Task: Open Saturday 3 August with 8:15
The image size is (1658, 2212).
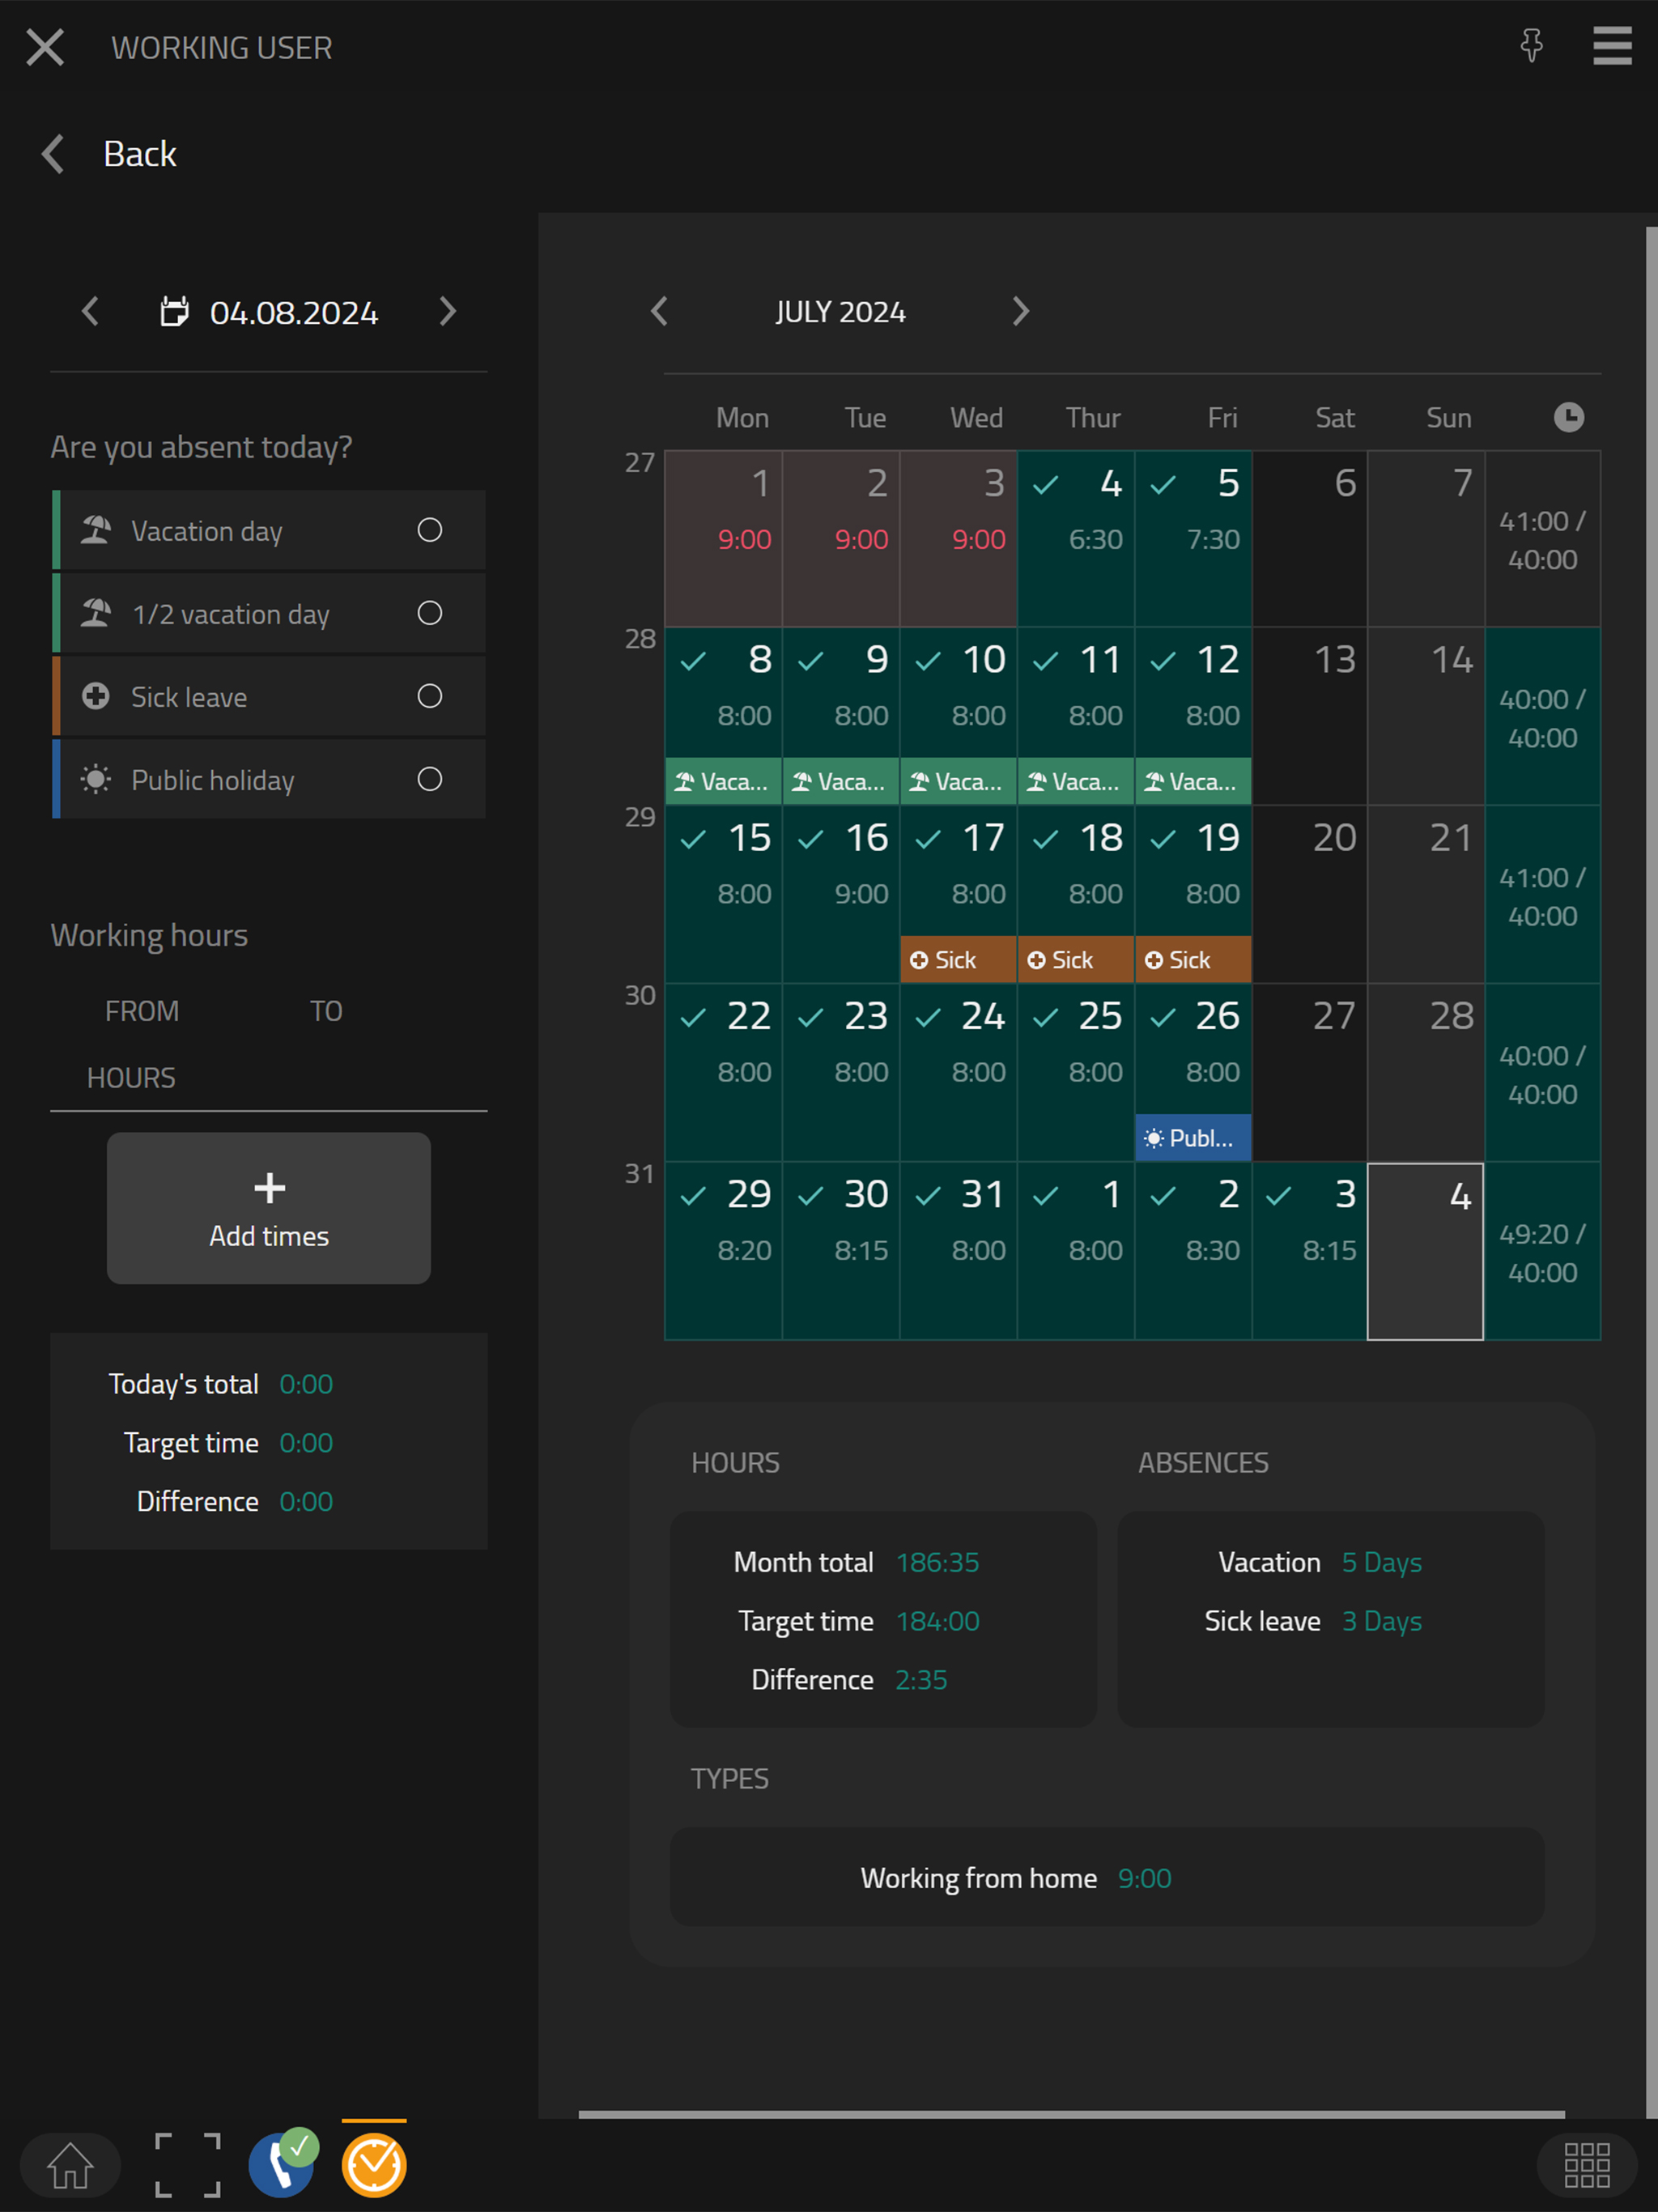Action: click(1310, 1250)
